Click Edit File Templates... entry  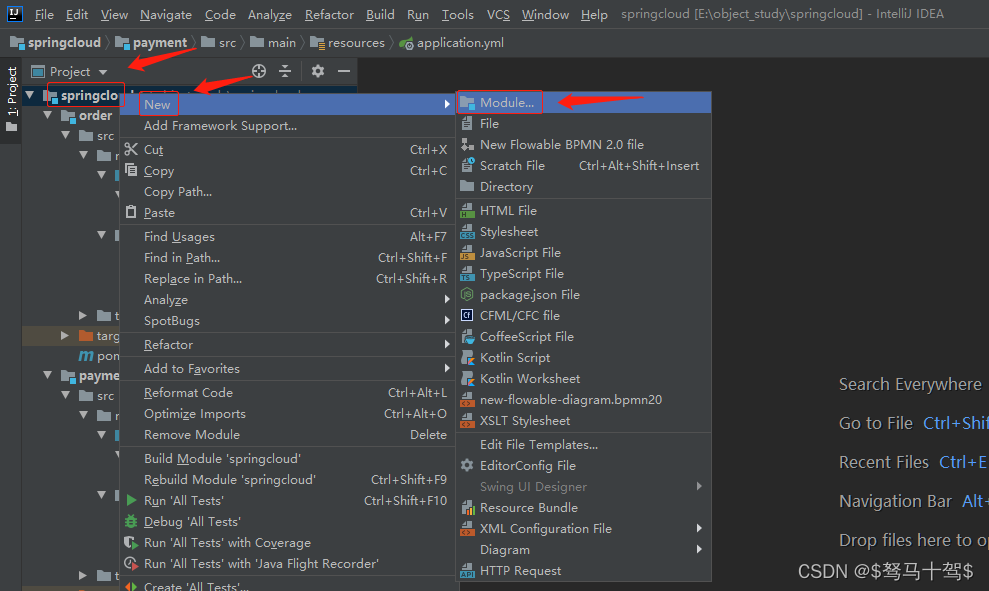point(584,445)
